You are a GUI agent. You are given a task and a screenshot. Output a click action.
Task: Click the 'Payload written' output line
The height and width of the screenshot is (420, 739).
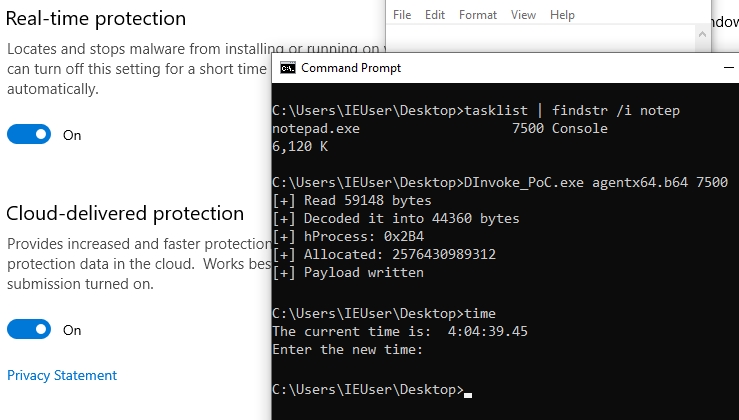(x=348, y=273)
